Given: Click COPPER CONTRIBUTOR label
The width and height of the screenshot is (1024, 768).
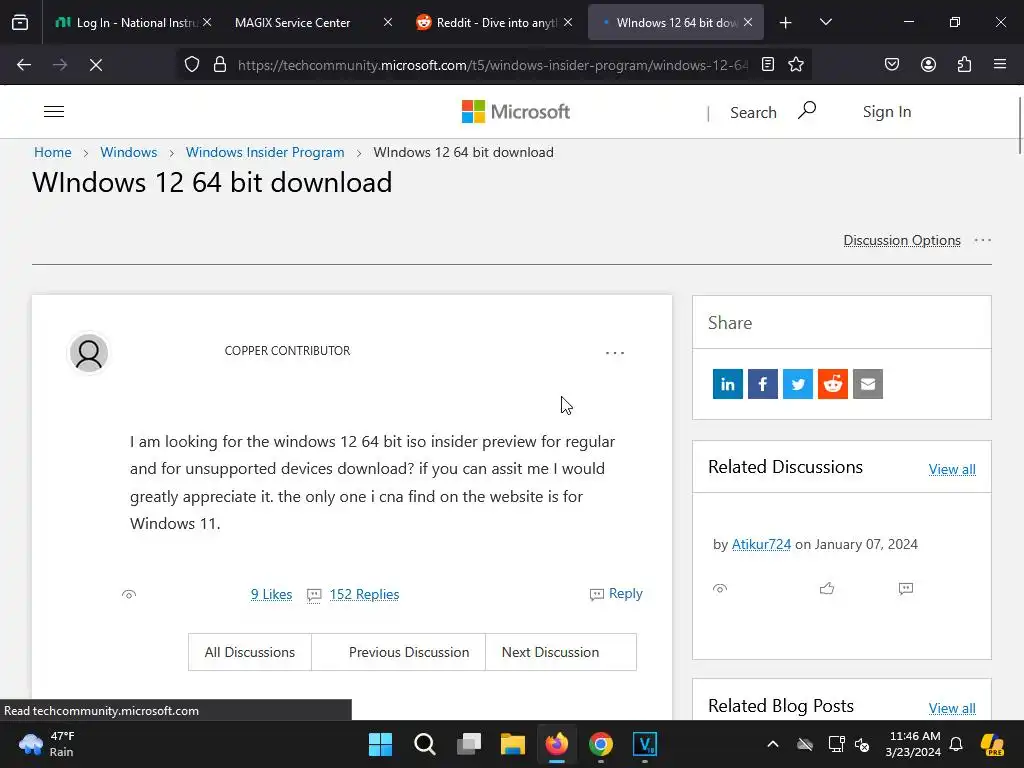Looking at the screenshot, I should 287,351.
